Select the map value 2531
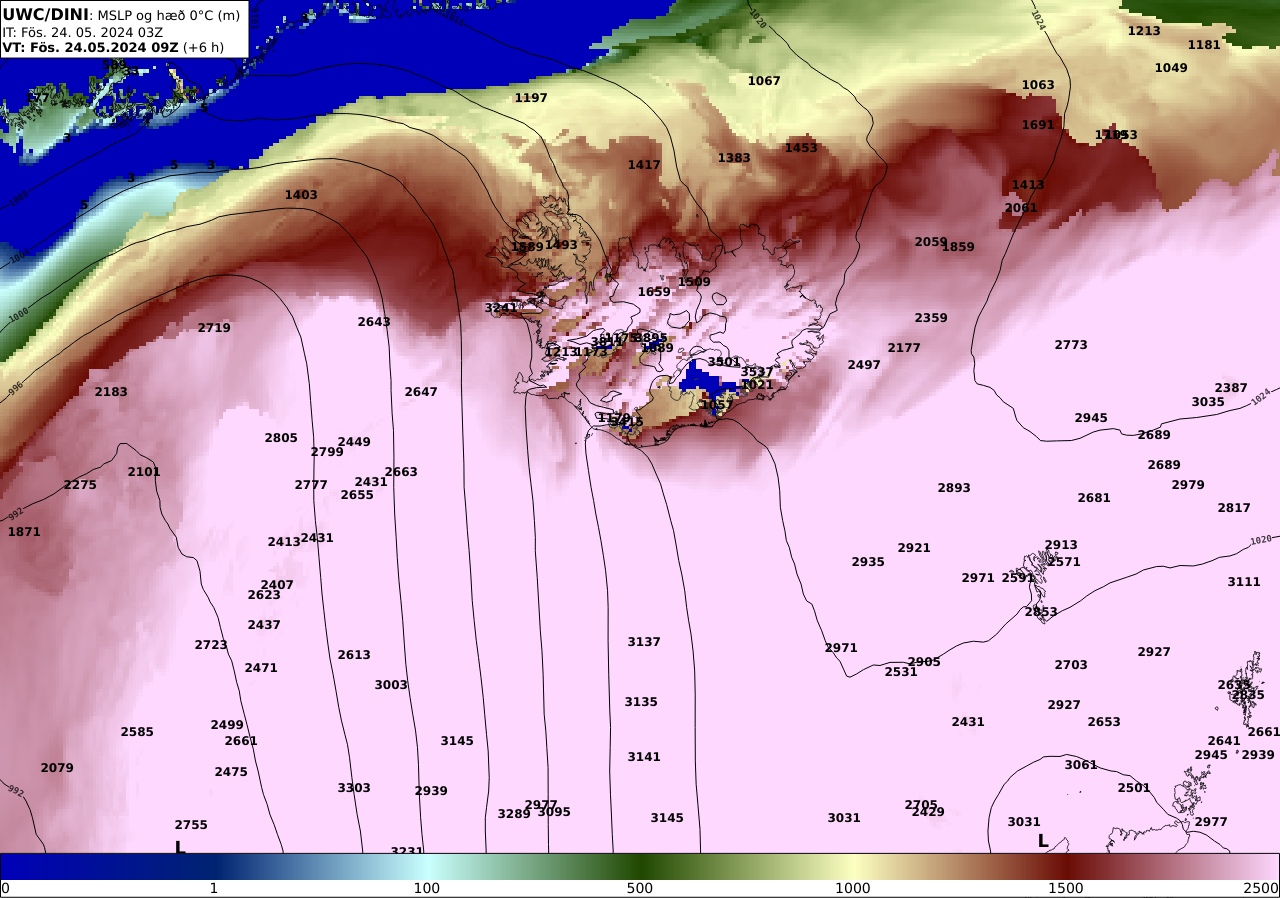 click(x=901, y=672)
